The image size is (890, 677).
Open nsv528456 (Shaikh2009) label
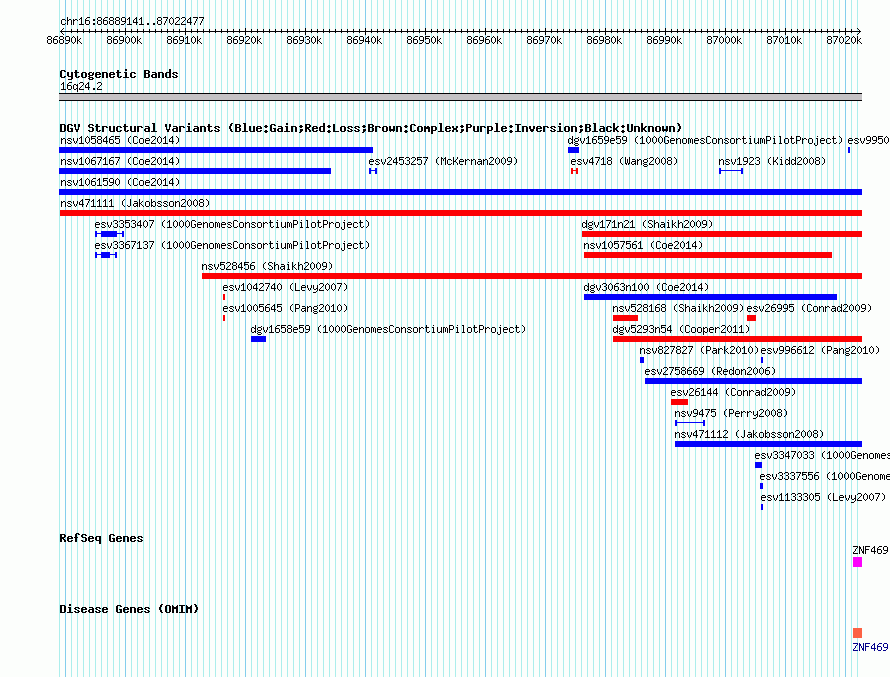pyautogui.click(x=267, y=266)
